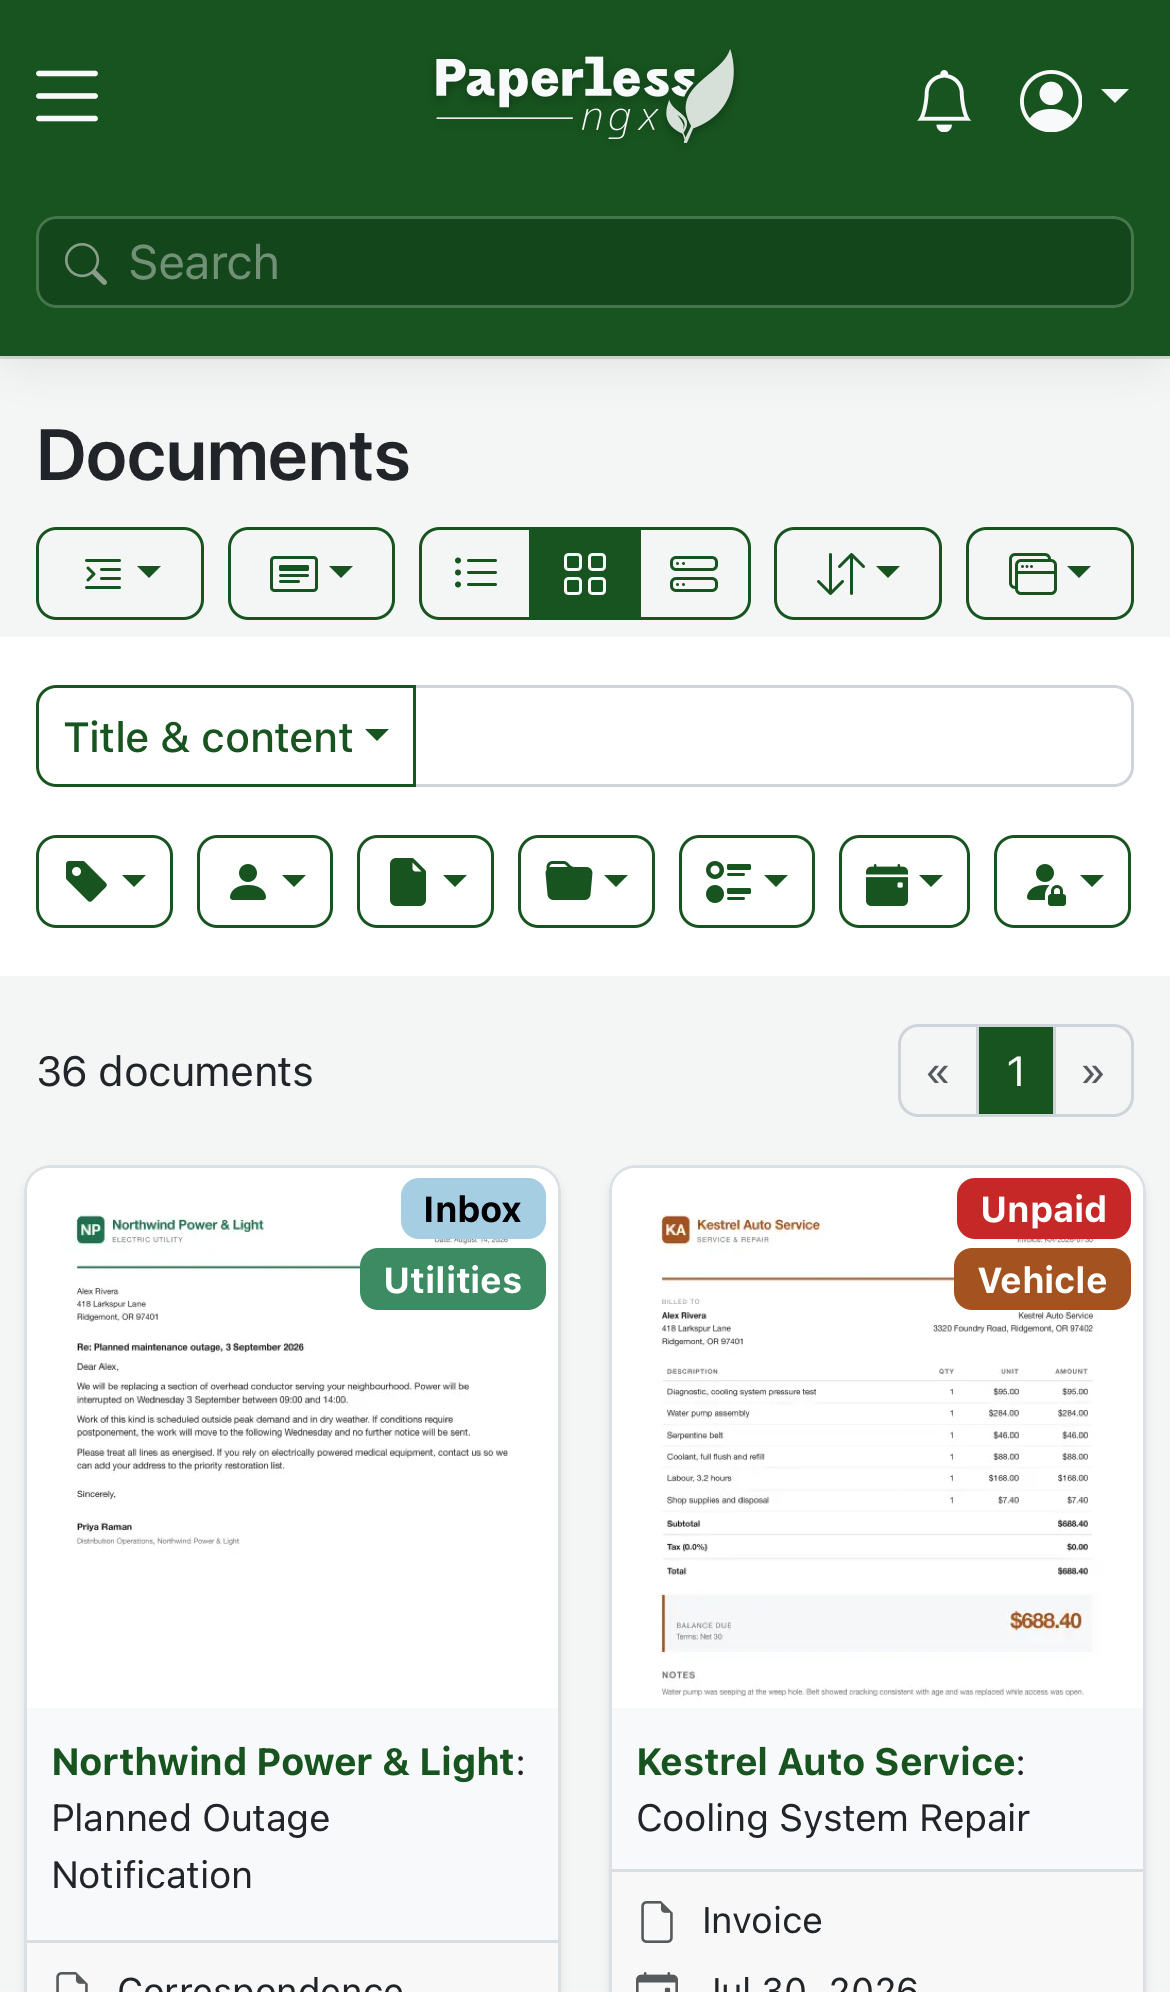Click the magnifier icon in Search bar
The image size is (1170, 1992).
[85, 263]
